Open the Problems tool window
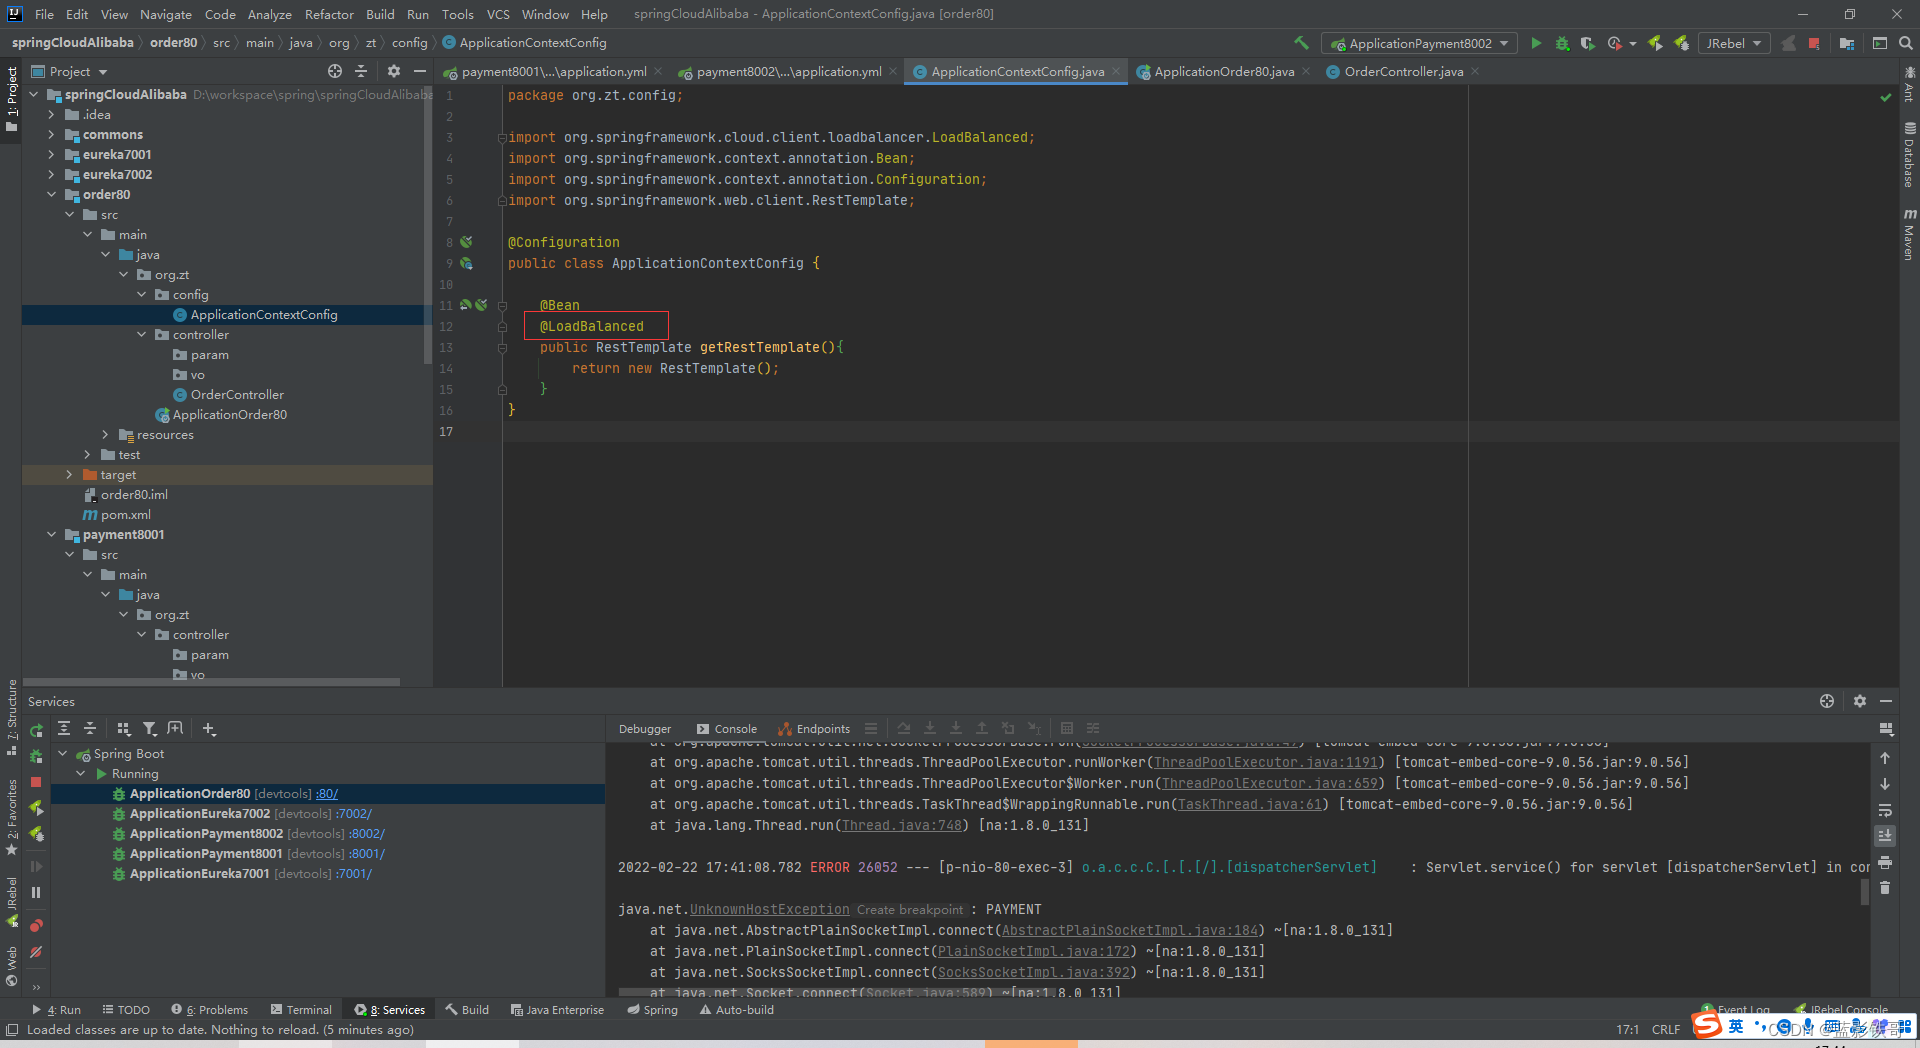Image resolution: width=1920 pixels, height=1048 pixels. click(x=210, y=1009)
